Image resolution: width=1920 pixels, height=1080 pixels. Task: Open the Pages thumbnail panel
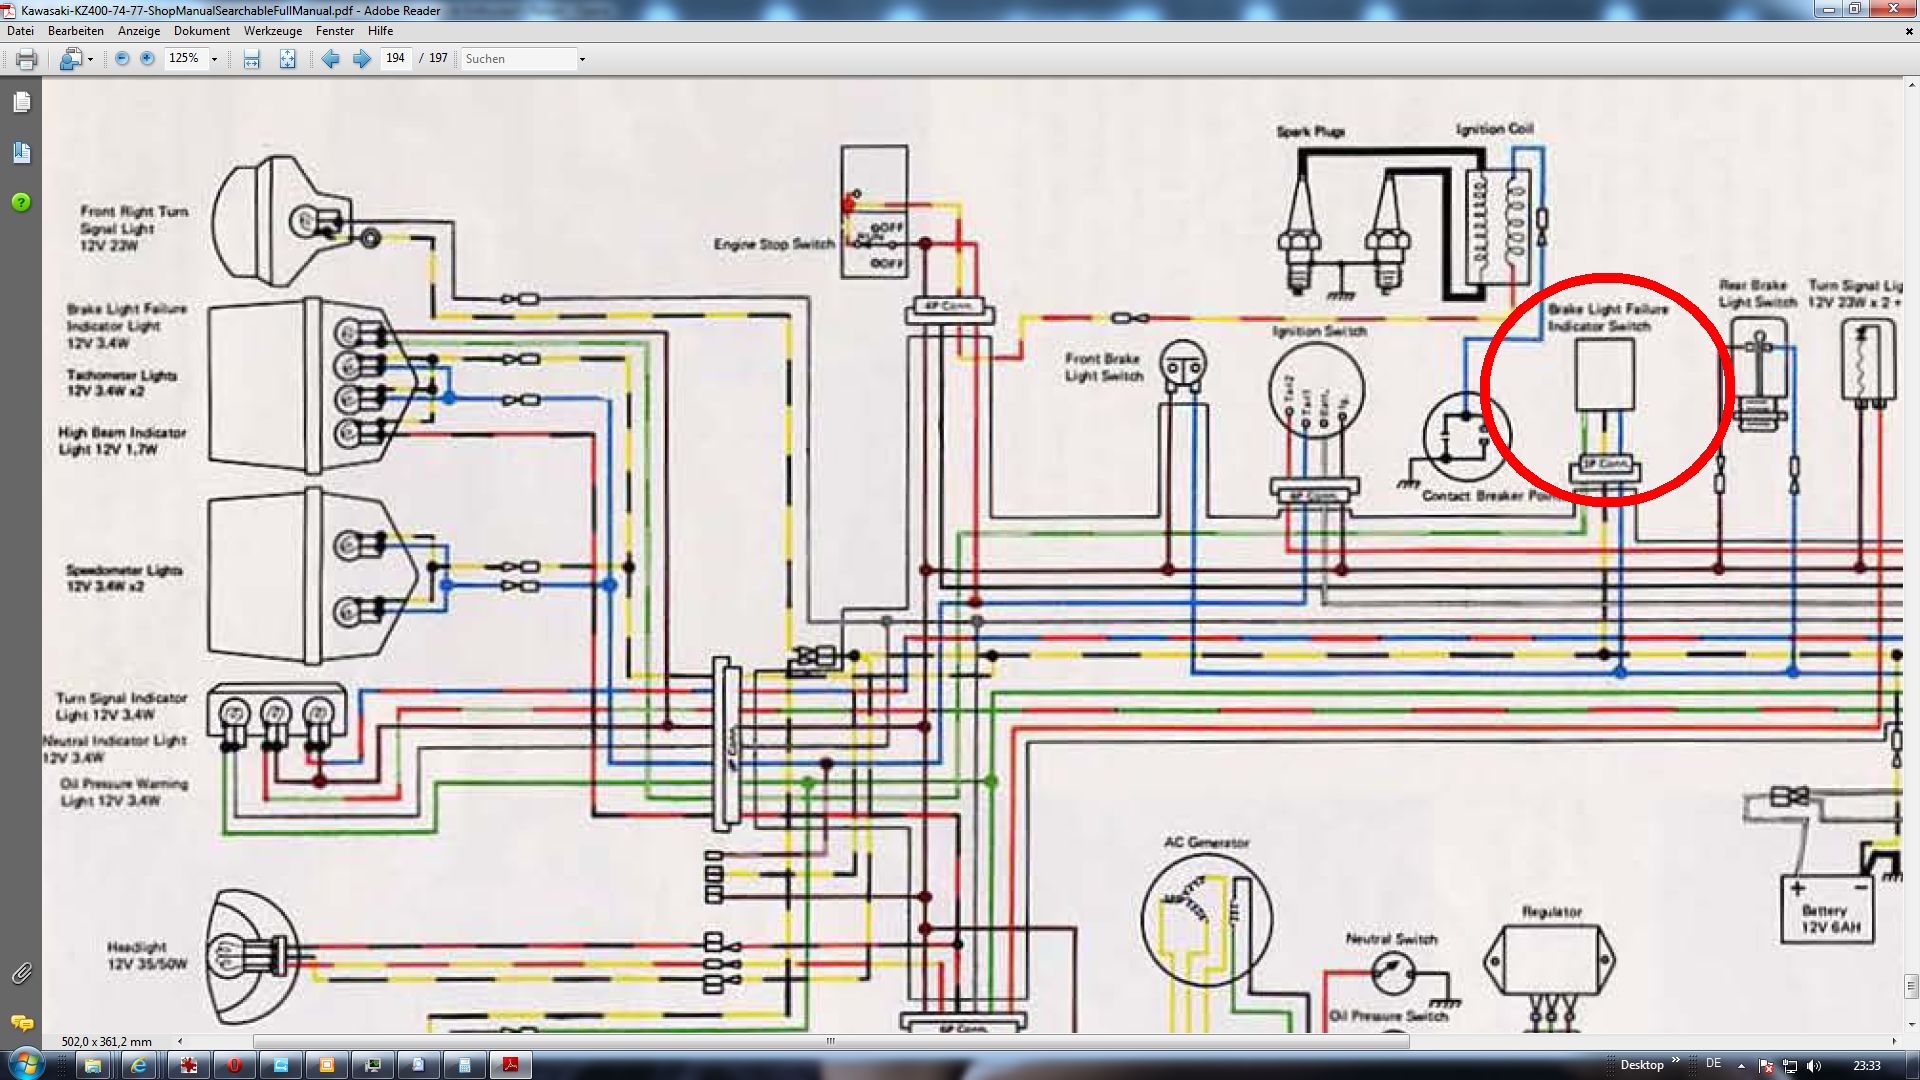coord(21,103)
